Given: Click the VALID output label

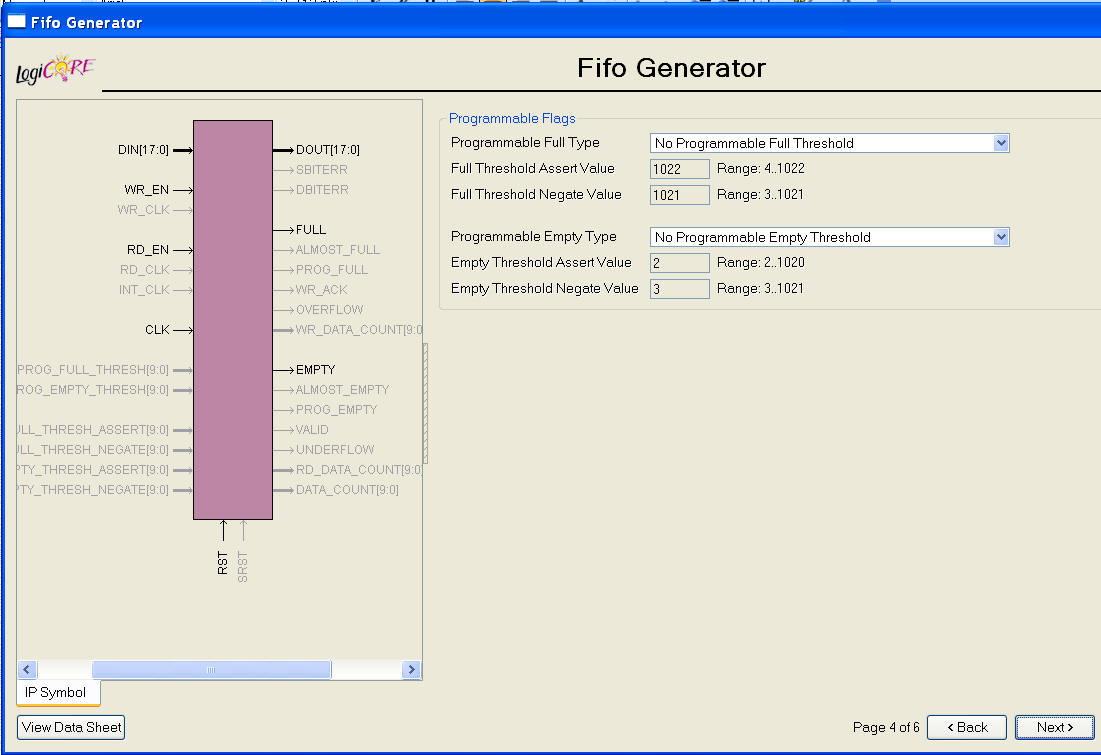Looking at the screenshot, I should [x=312, y=430].
